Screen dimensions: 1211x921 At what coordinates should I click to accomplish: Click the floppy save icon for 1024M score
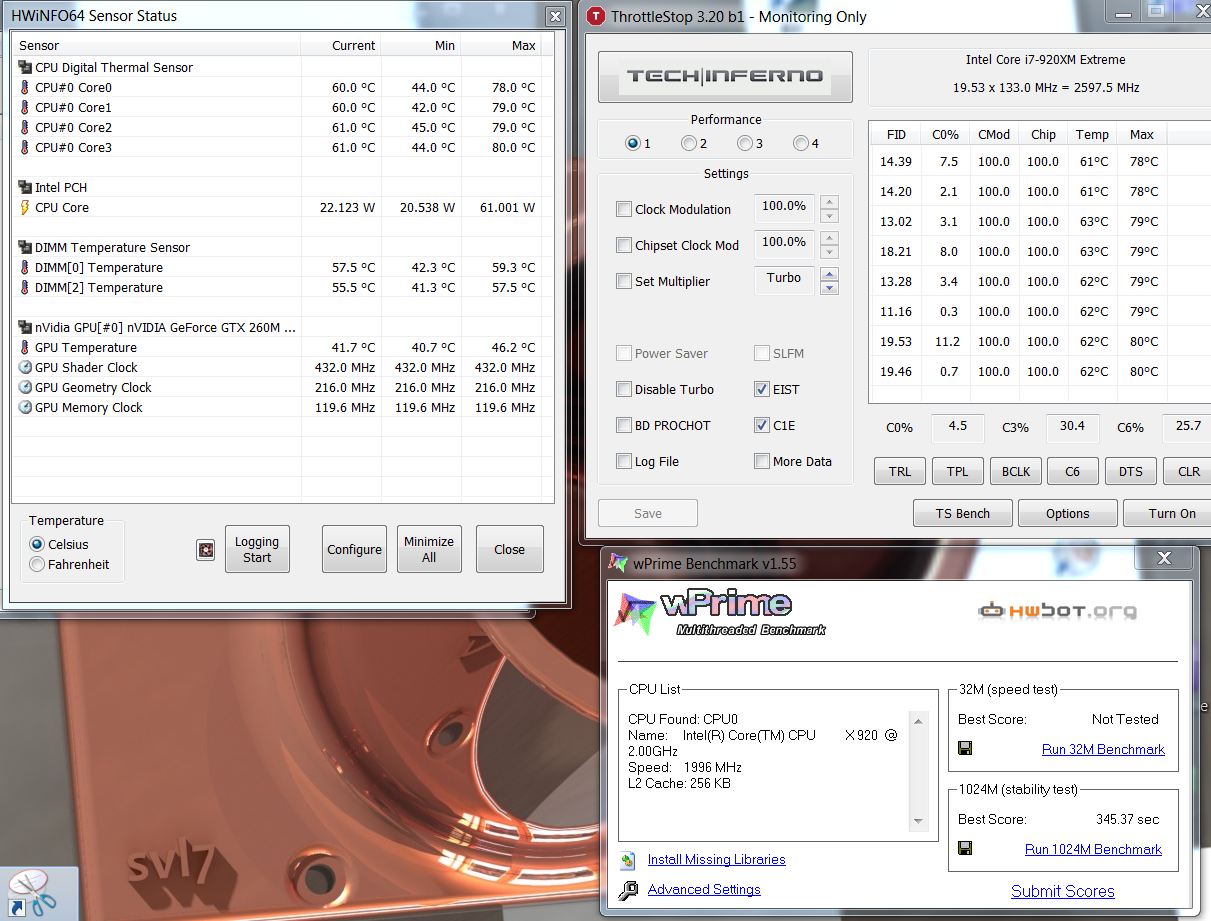965,848
